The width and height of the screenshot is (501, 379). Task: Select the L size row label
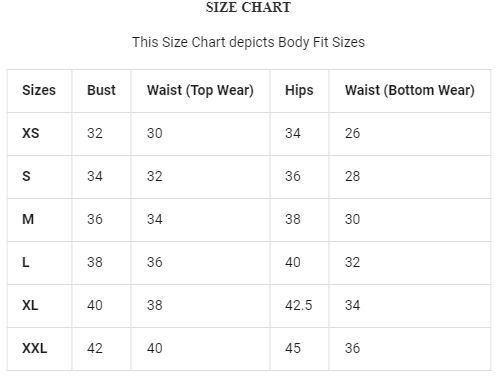pos(26,262)
